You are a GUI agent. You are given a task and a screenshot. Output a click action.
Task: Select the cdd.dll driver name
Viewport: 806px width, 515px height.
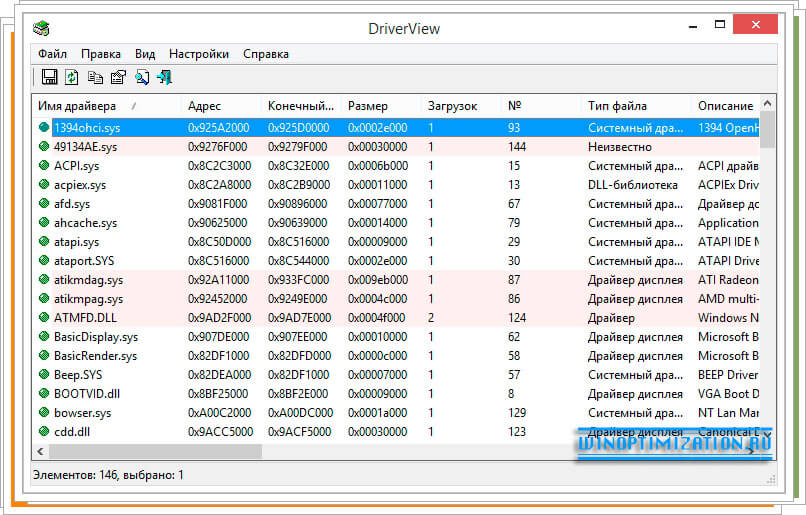pyautogui.click(x=72, y=432)
